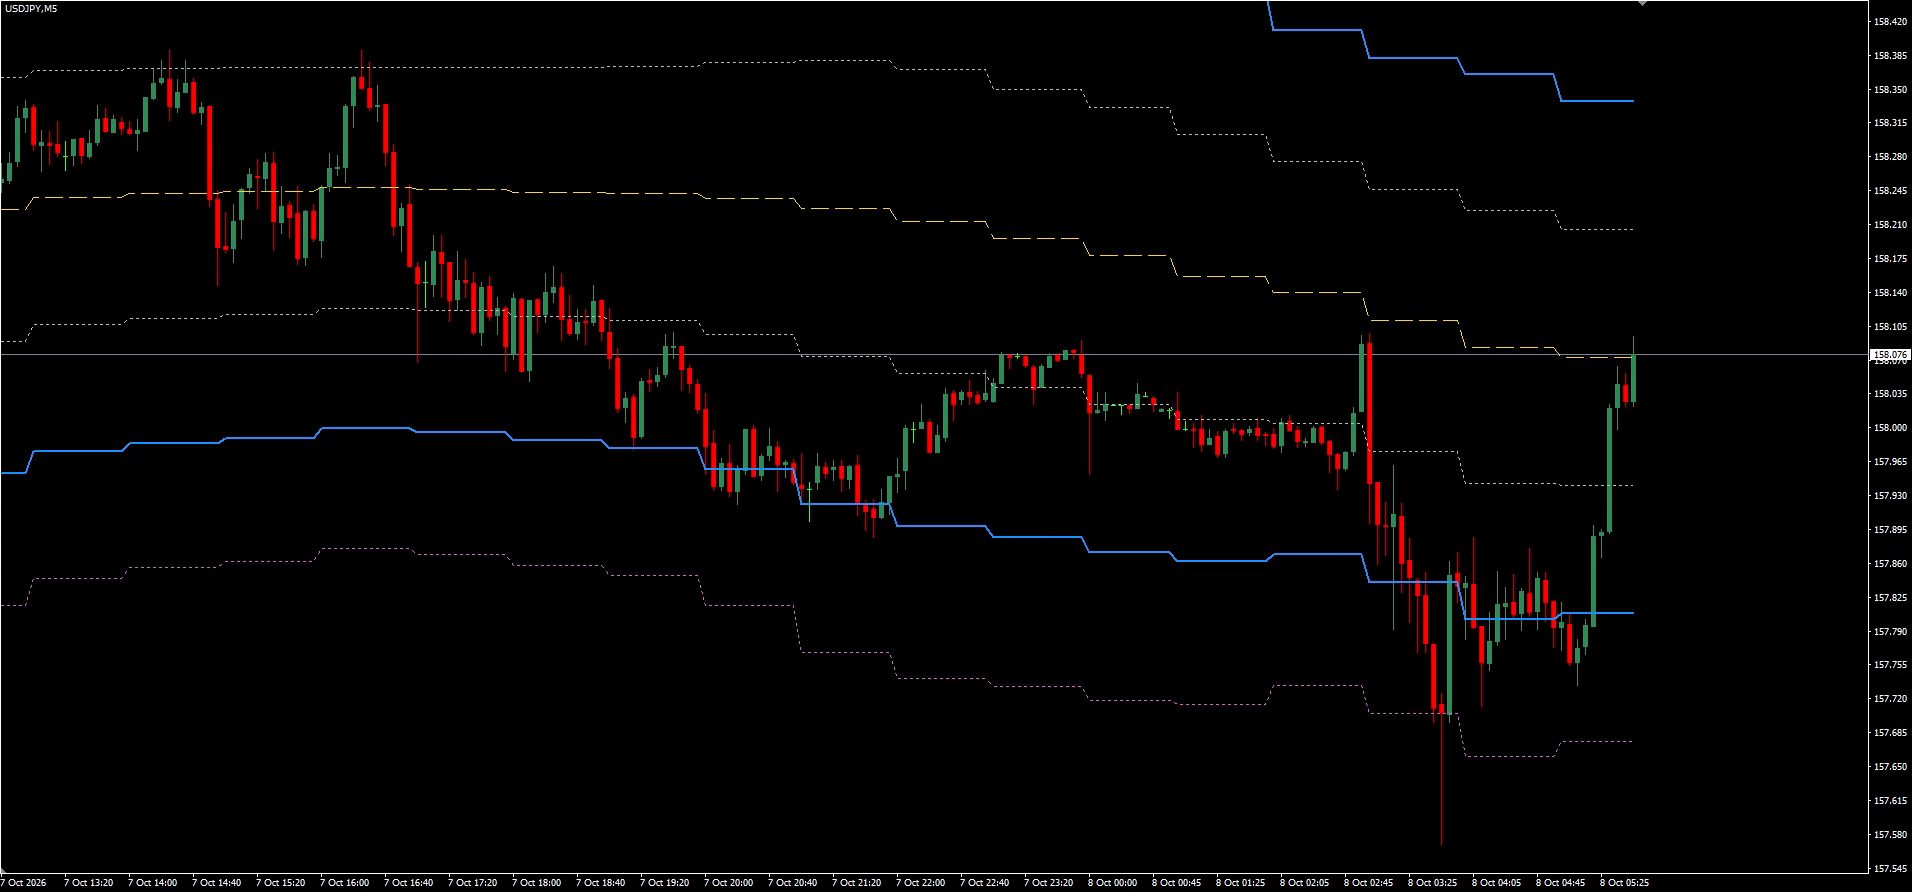
Task: Click the 157.580 price axis label
Action: [x=1891, y=835]
